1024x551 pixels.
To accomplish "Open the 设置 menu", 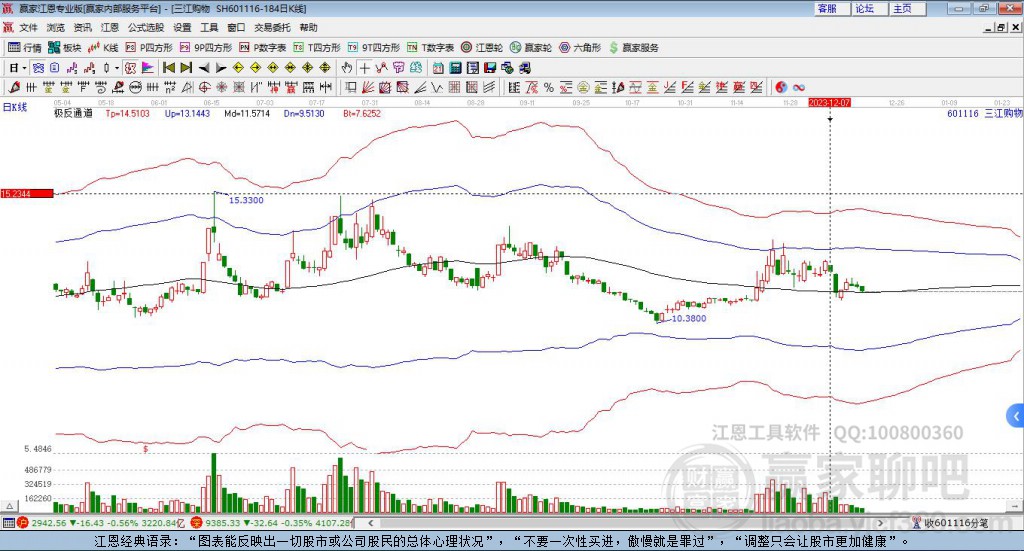I will (182, 27).
